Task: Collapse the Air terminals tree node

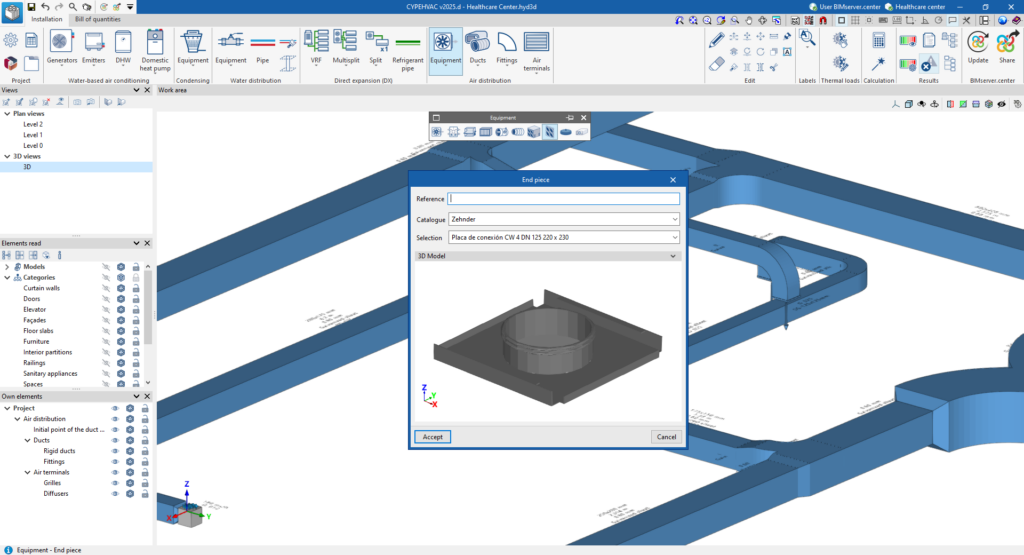Action: click(27, 472)
